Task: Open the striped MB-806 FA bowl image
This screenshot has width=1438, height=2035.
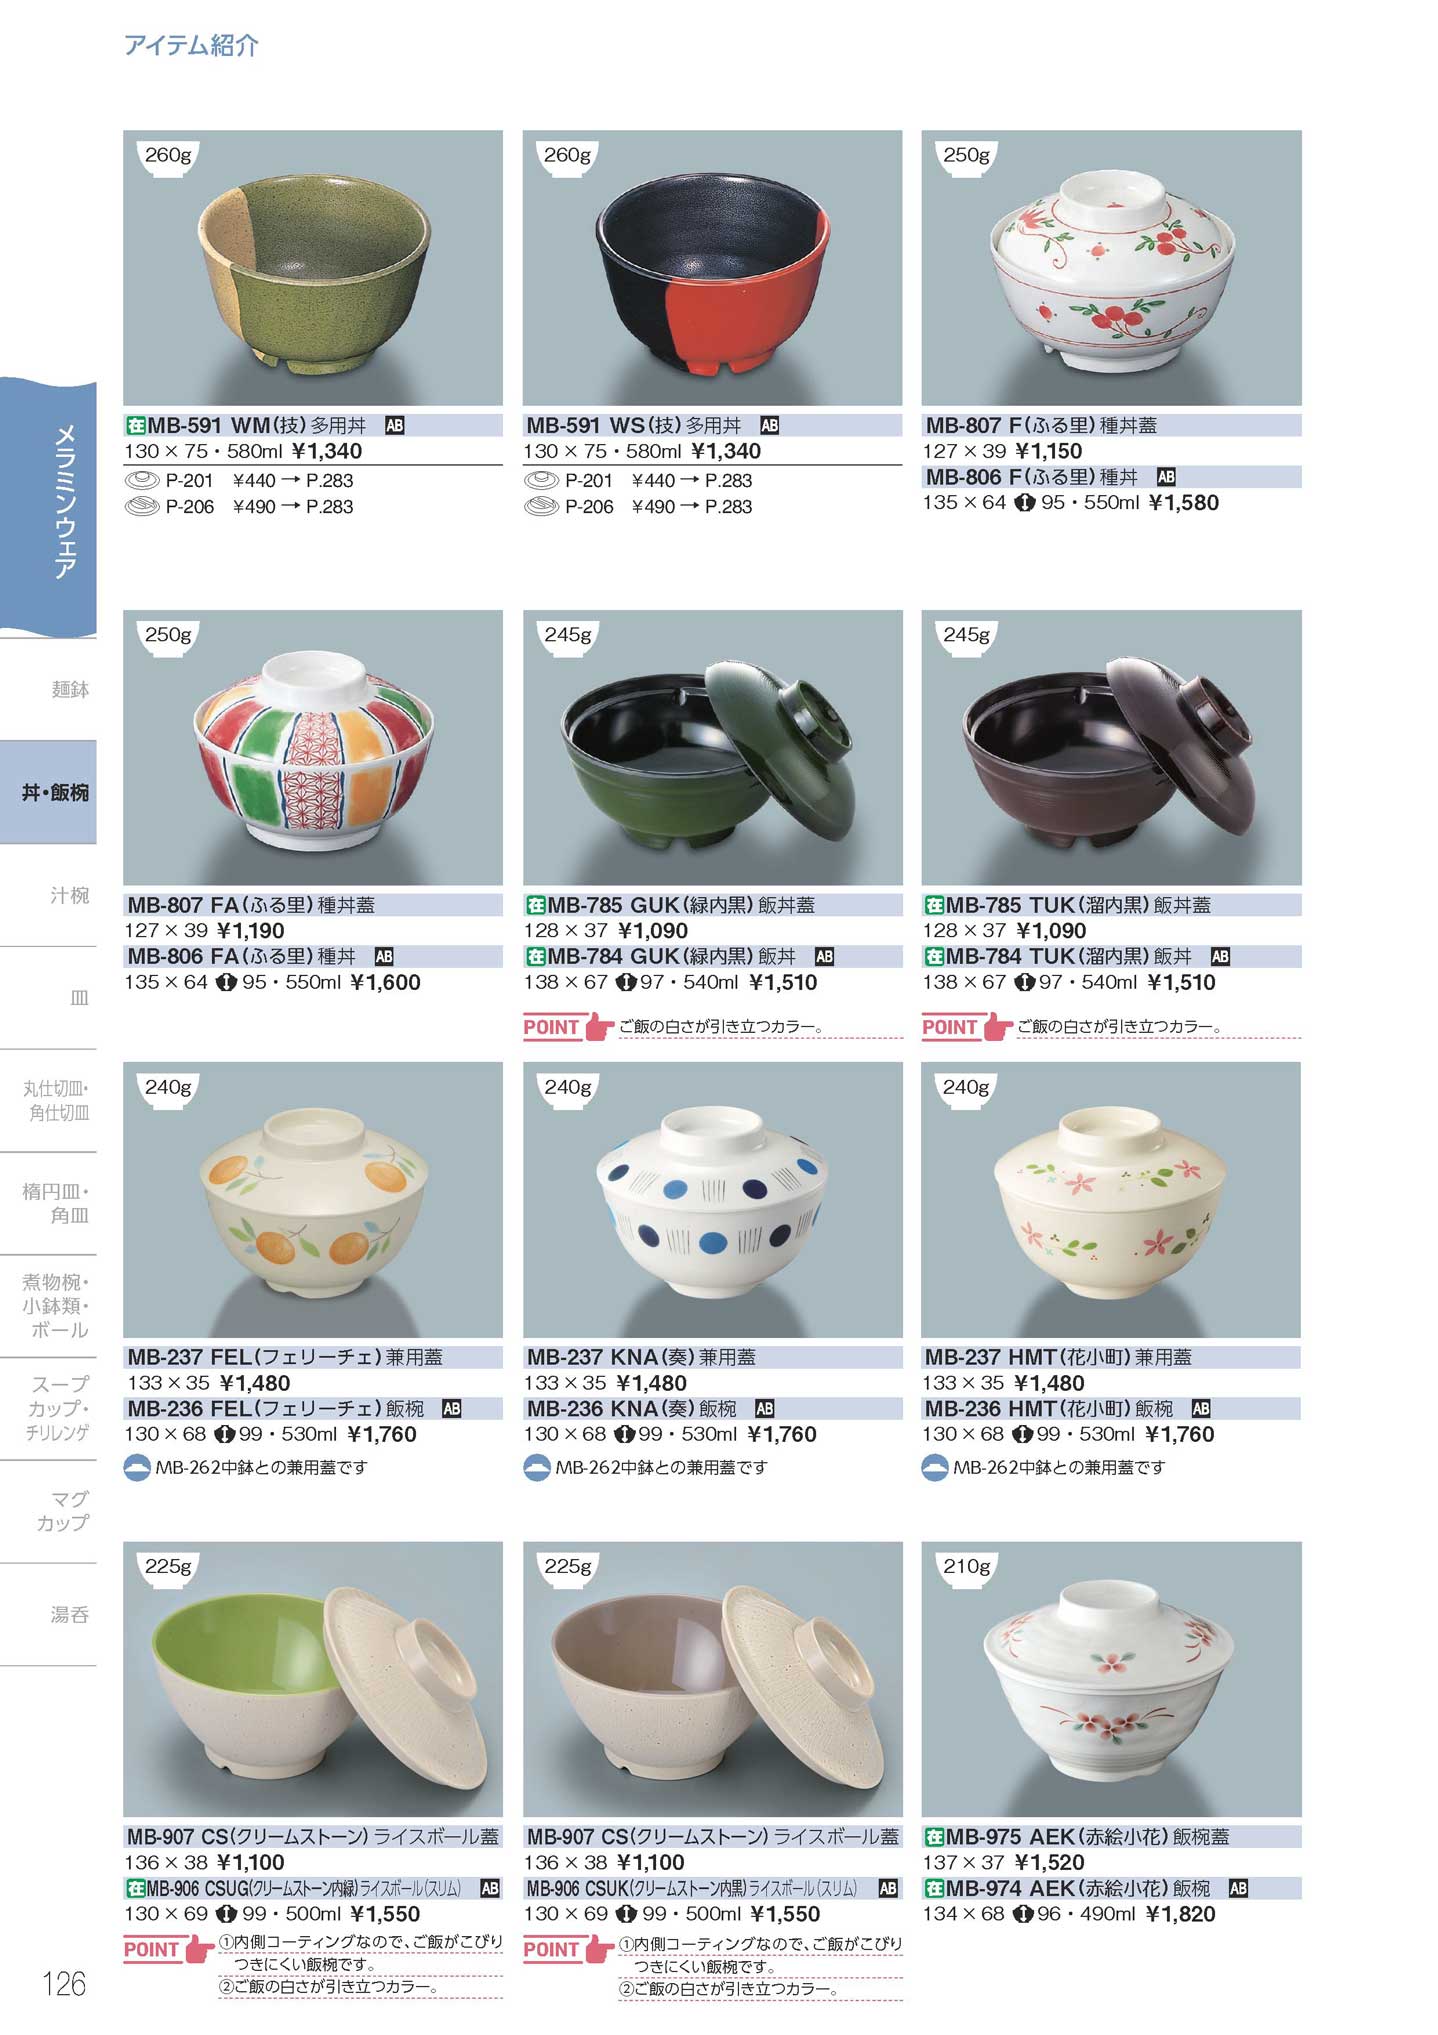Action: point(313,747)
